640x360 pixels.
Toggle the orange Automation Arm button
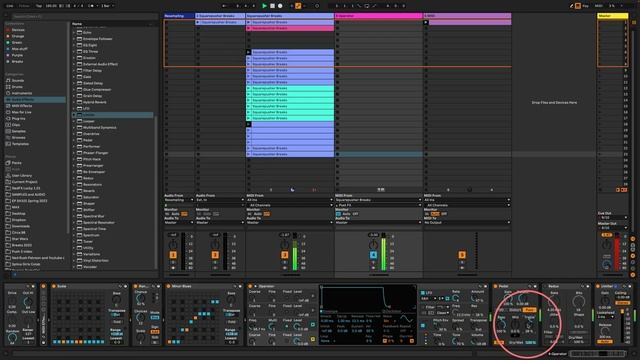298,6
